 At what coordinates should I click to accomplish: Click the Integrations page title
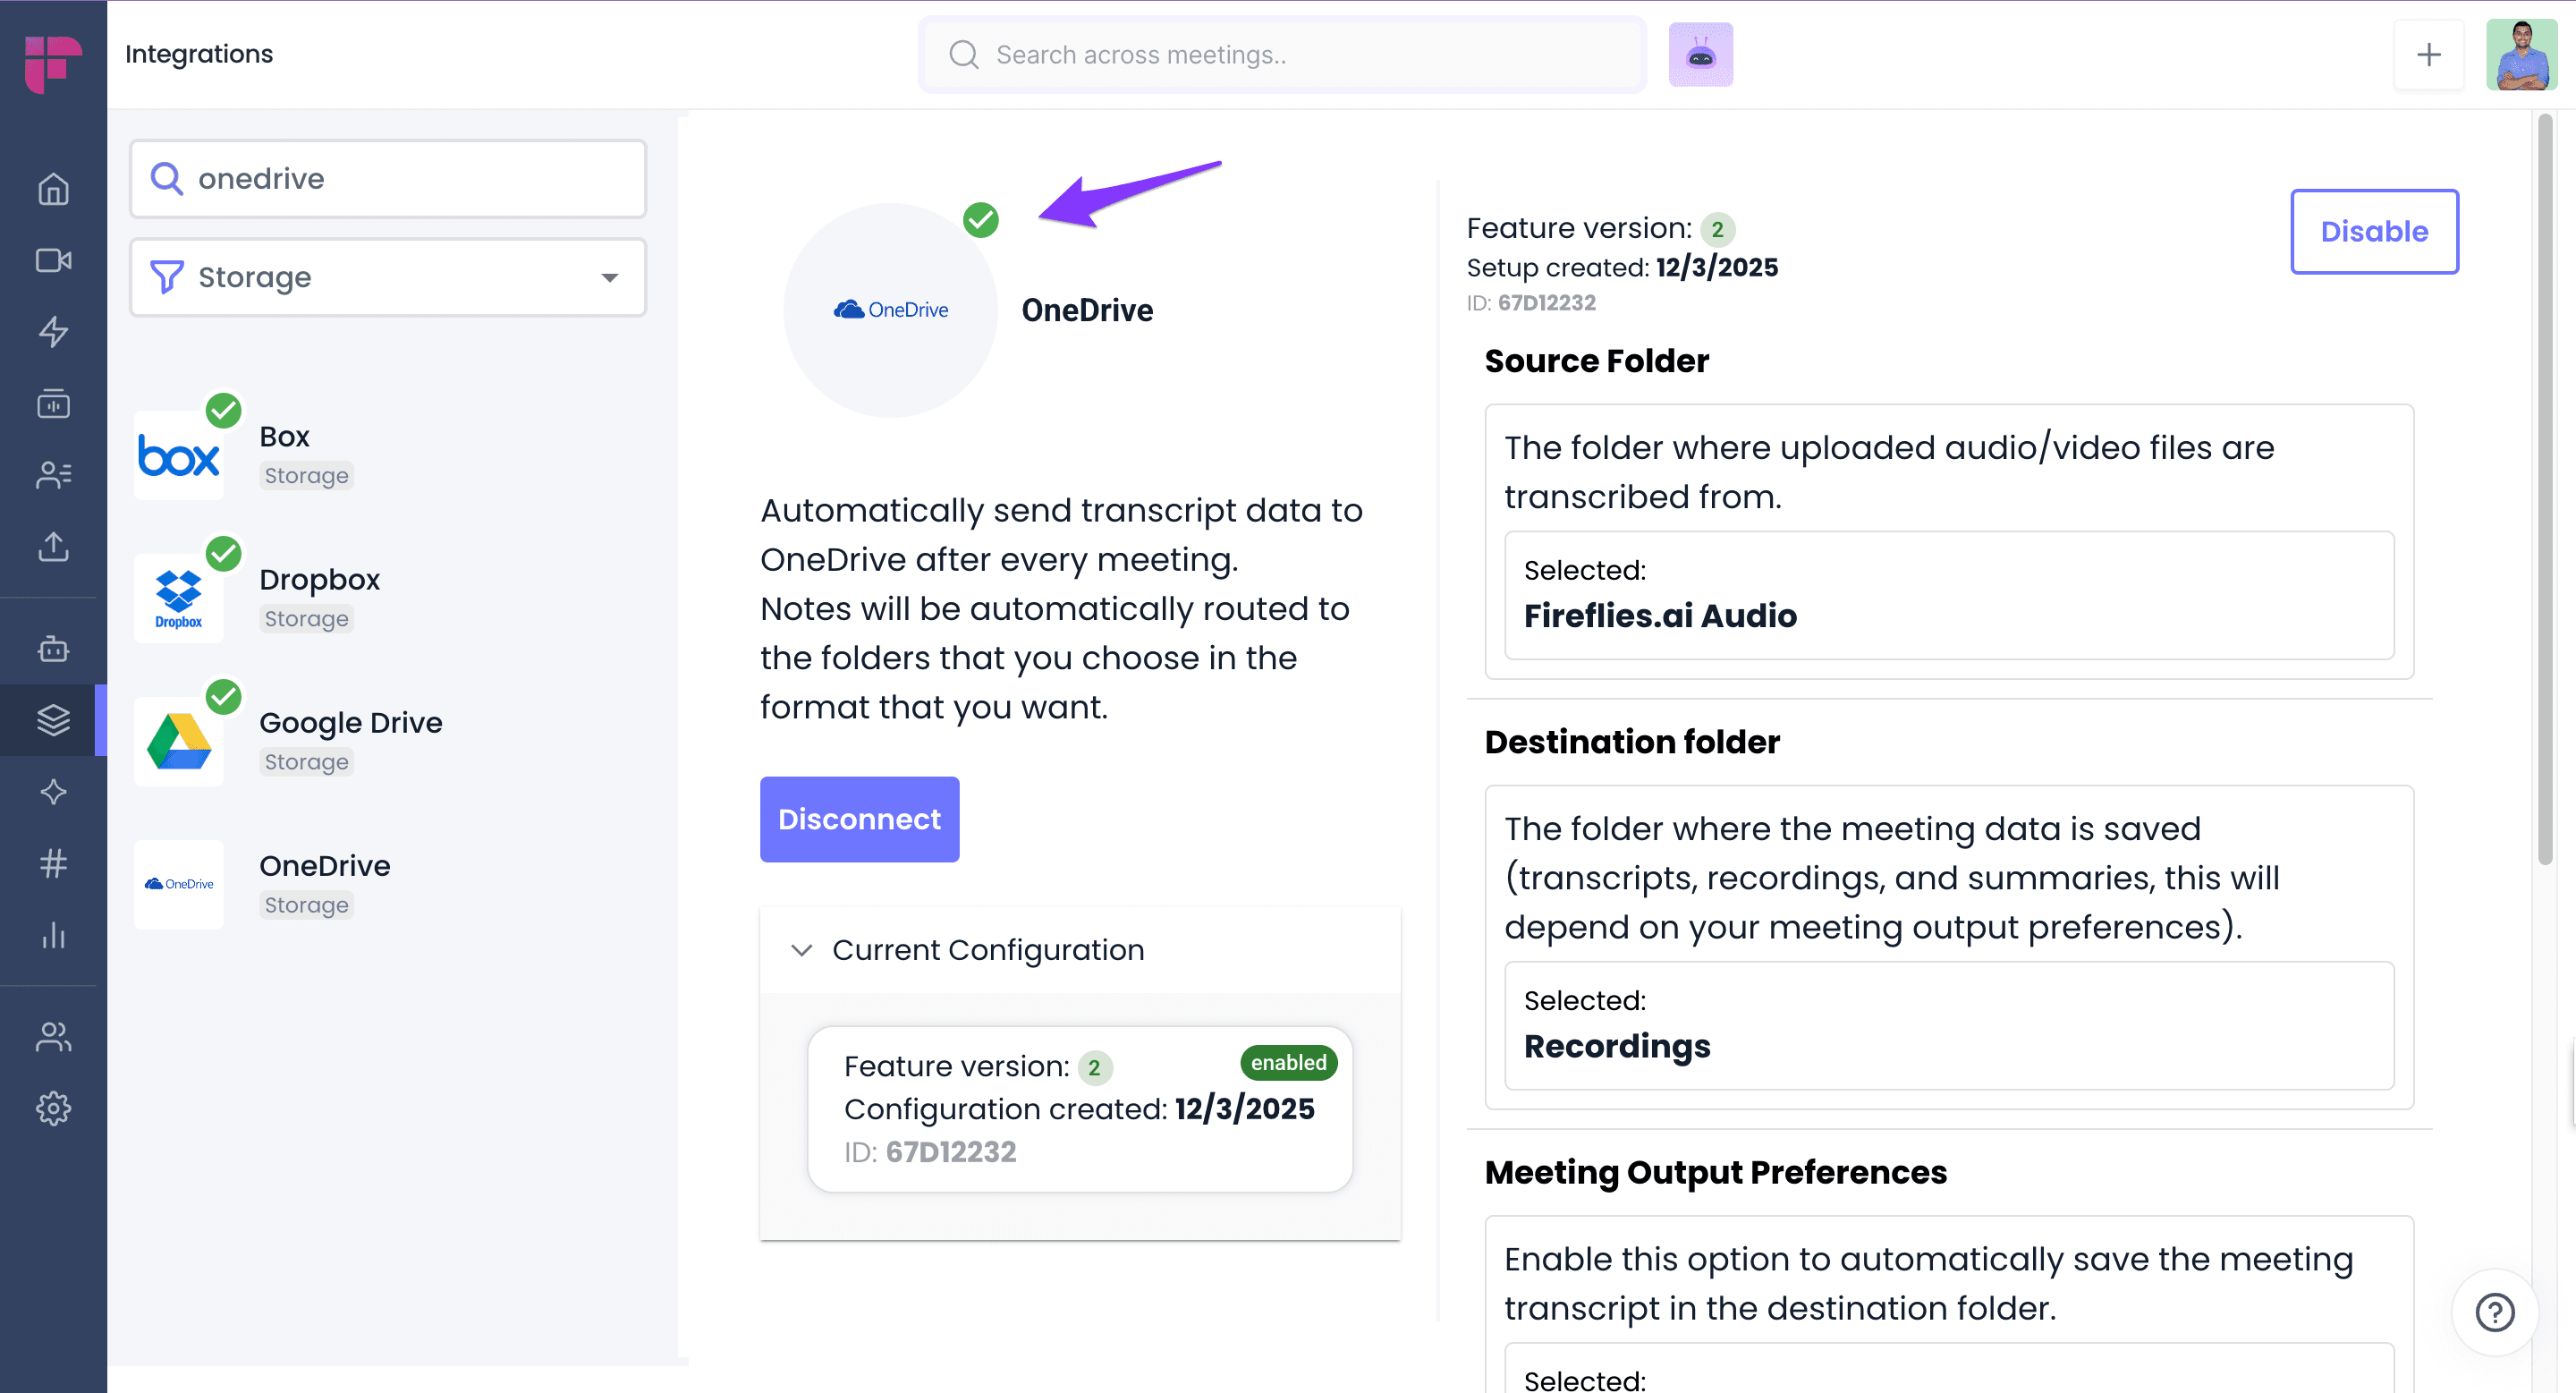click(199, 54)
